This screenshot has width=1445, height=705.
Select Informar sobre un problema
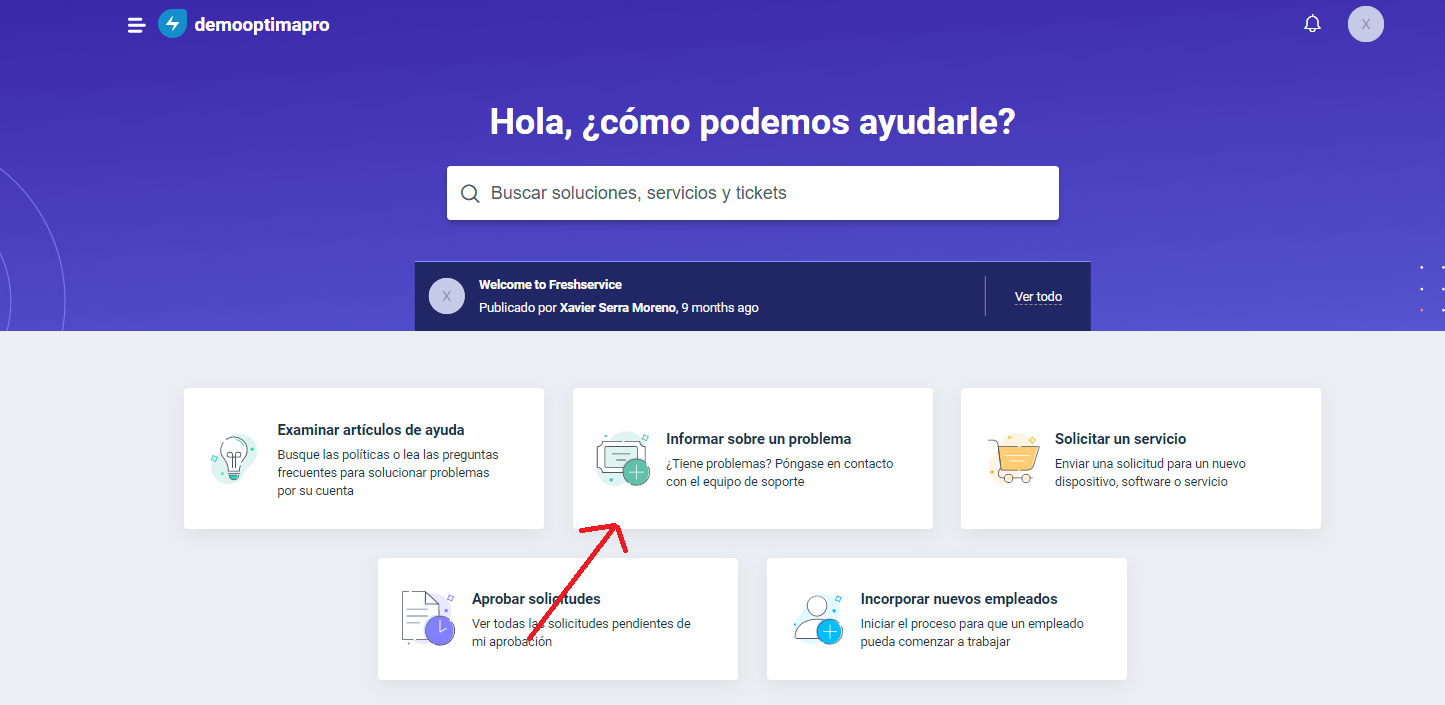pyautogui.click(x=758, y=439)
